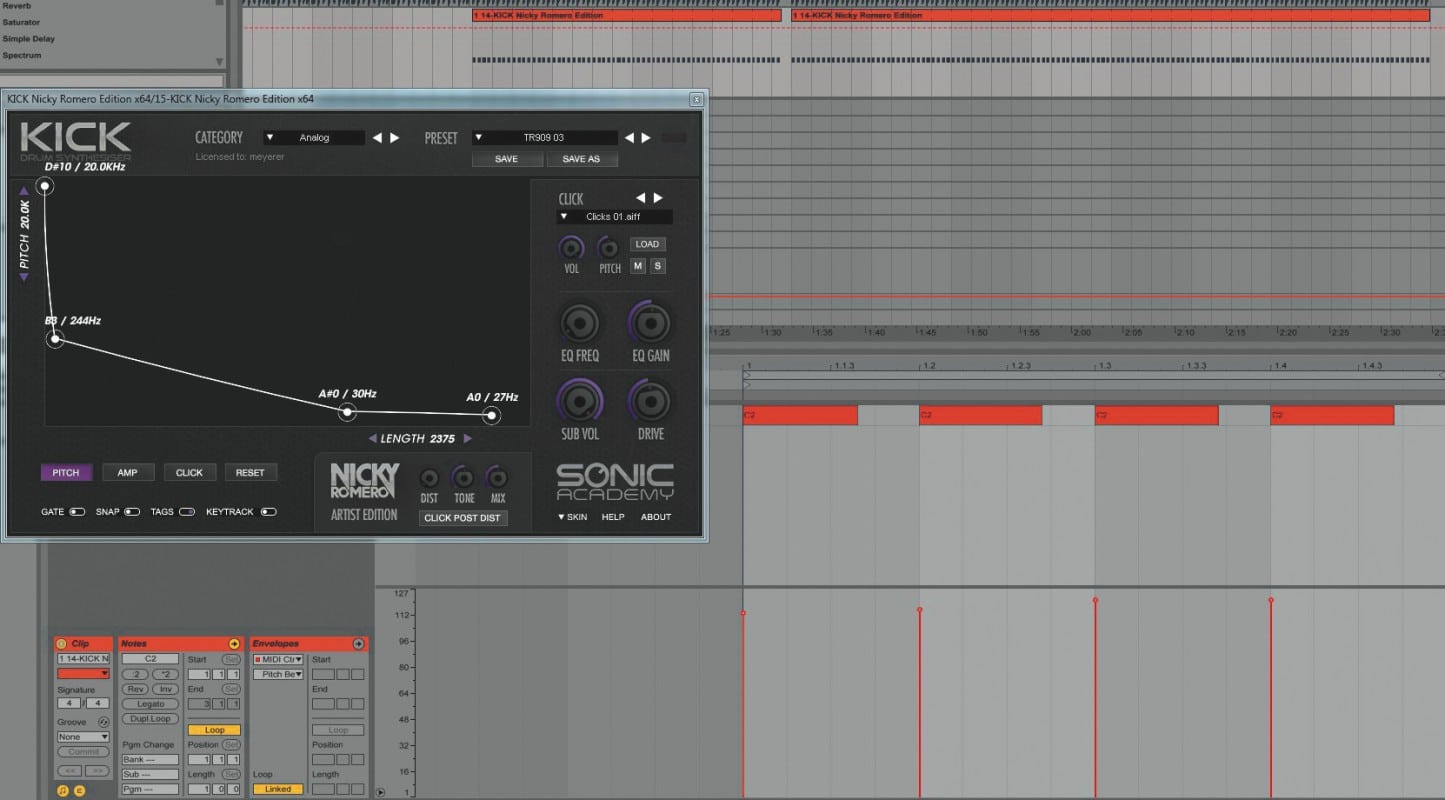1445x800 pixels.
Task: Click SAVE AS preset button
Action: tap(581, 159)
